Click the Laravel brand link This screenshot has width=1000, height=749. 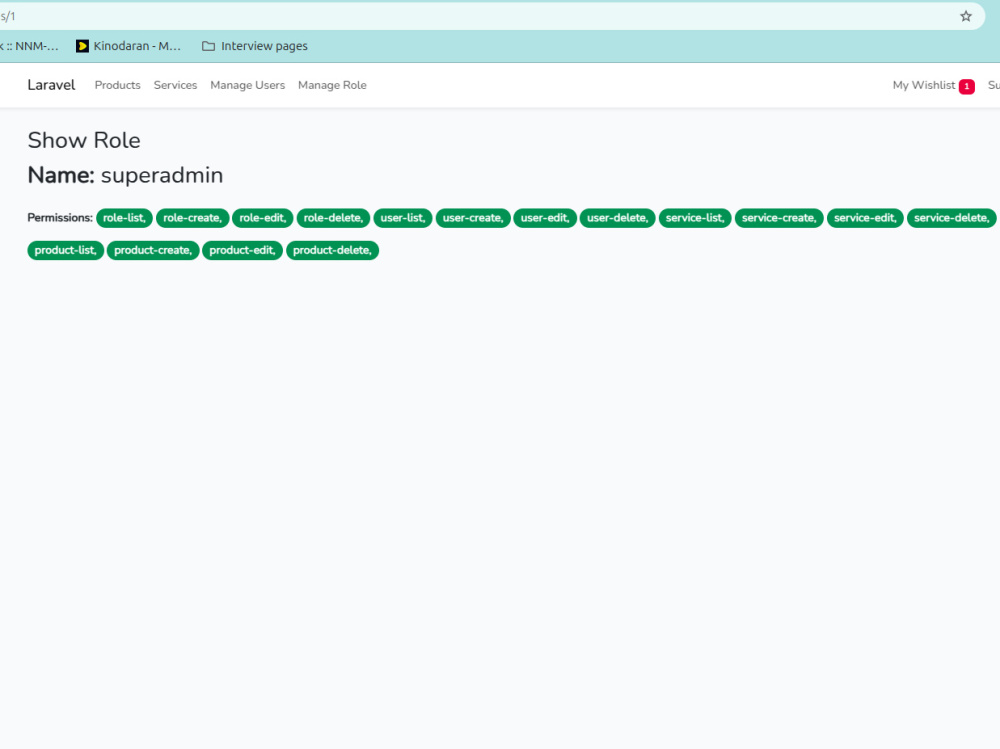point(51,85)
